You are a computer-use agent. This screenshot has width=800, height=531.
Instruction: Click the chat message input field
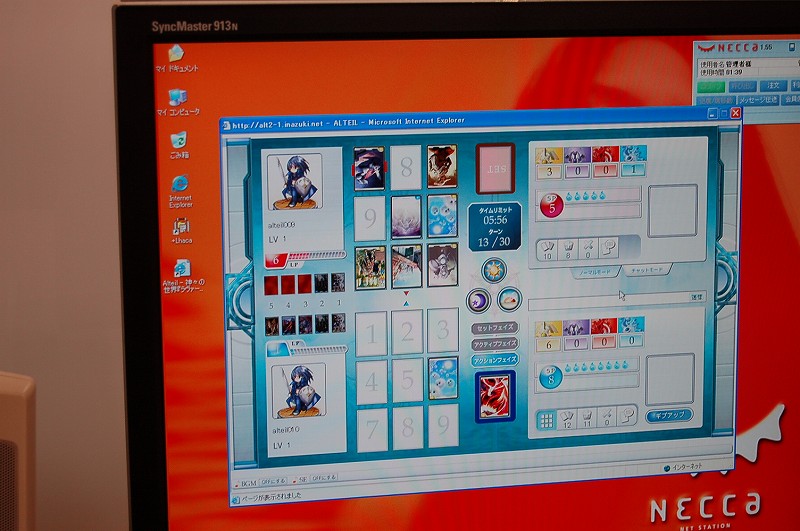(611, 298)
